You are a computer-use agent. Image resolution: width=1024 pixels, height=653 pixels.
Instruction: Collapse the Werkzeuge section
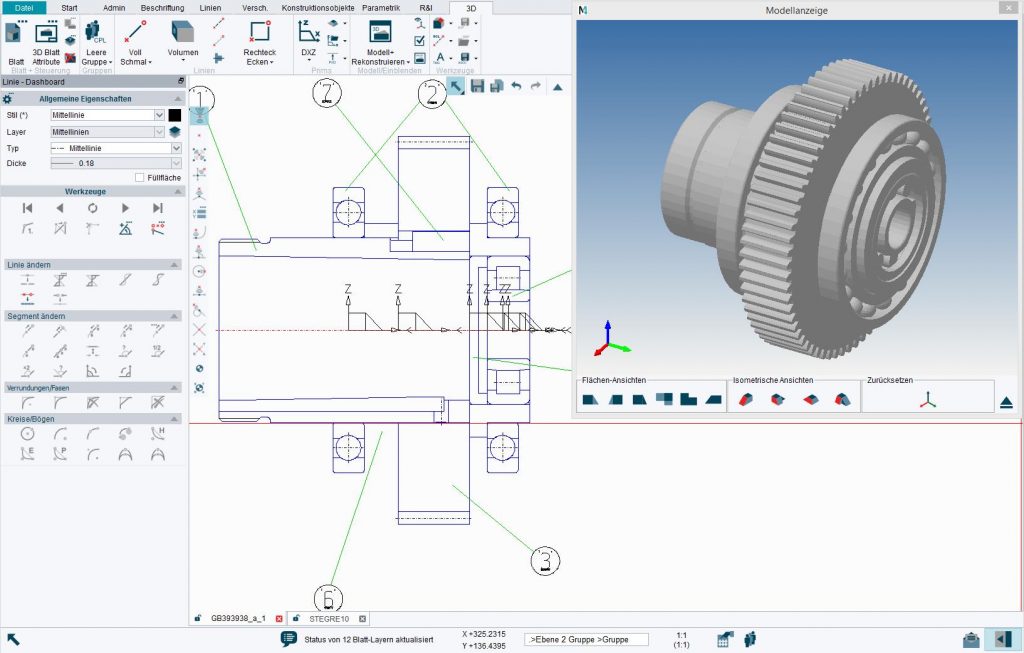pos(175,190)
